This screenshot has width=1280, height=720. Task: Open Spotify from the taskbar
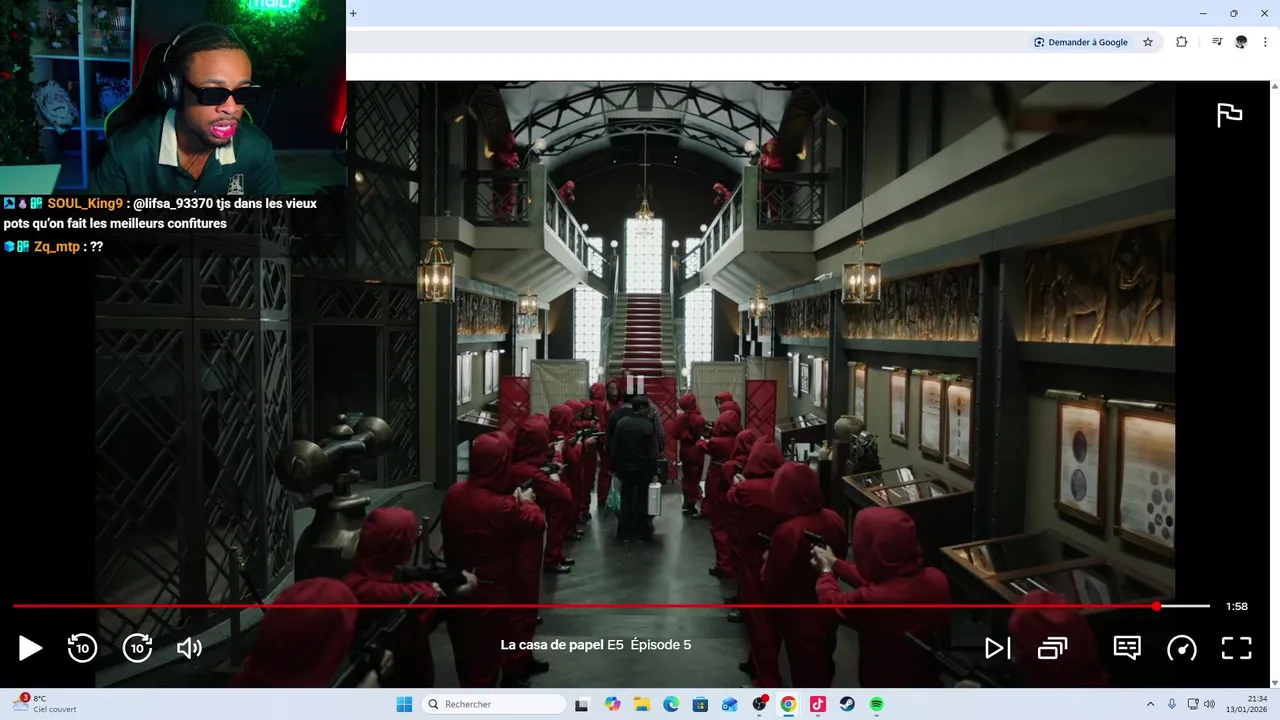[876, 704]
